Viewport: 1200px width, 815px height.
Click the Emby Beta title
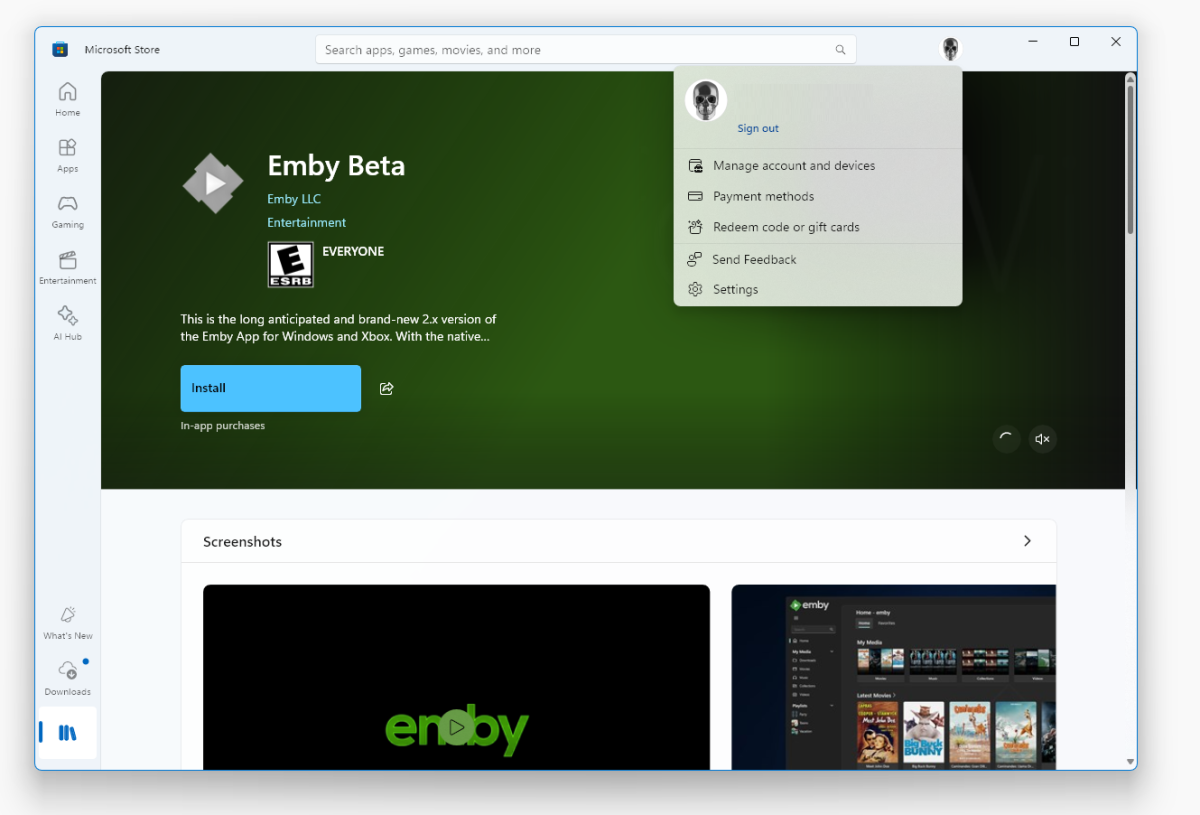click(x=336, y=165)
